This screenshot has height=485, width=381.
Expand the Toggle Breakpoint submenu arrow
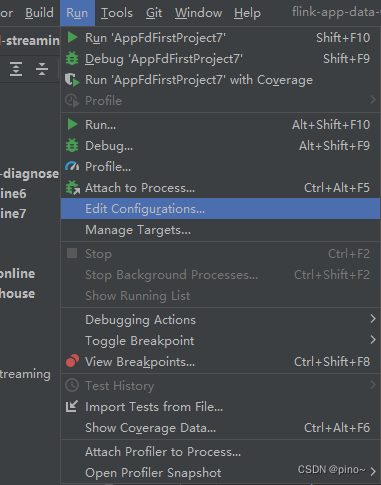coord(373,340)
